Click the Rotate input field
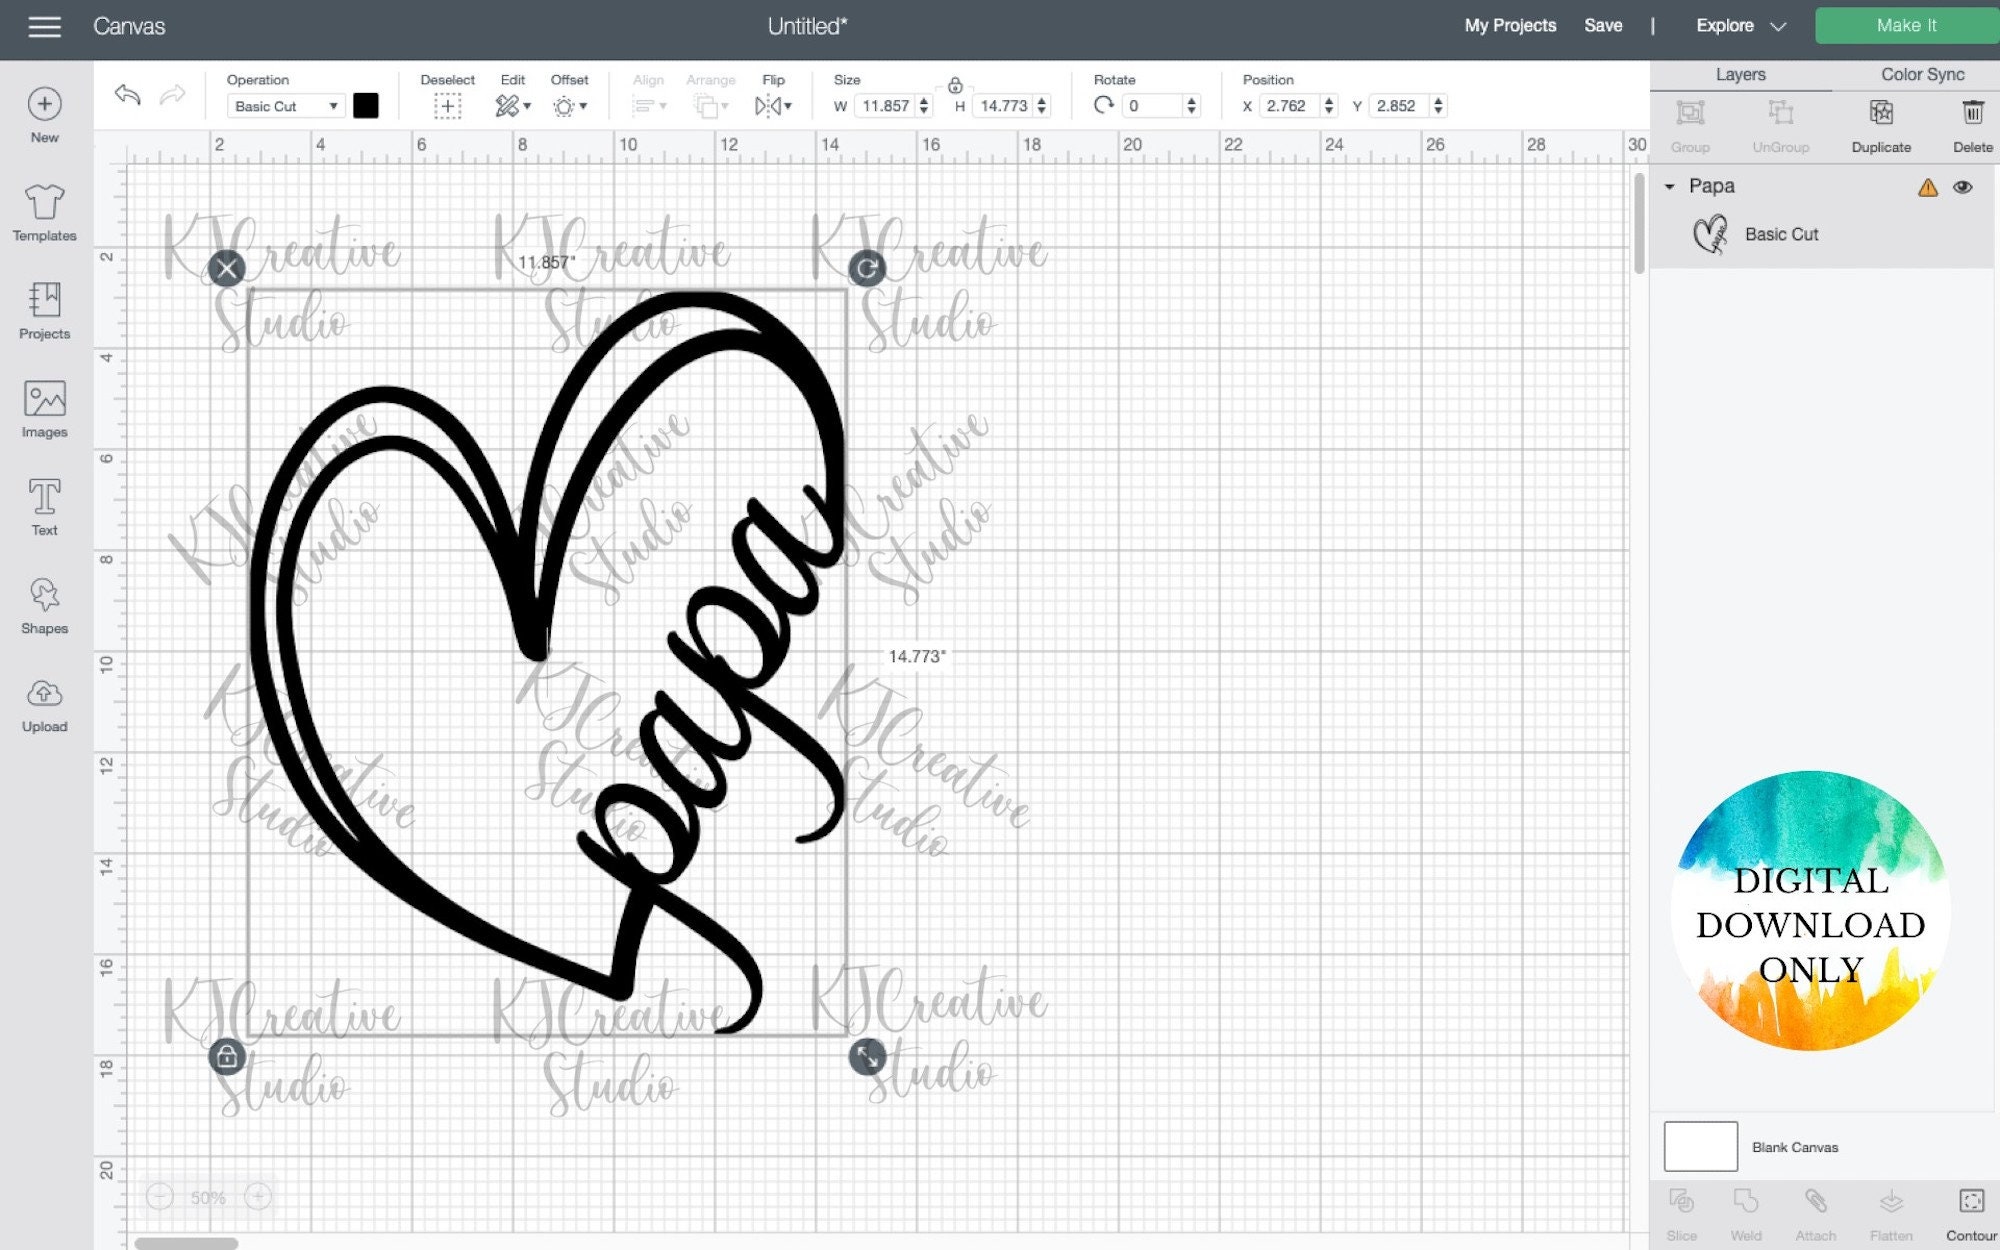 (1150, 105)
